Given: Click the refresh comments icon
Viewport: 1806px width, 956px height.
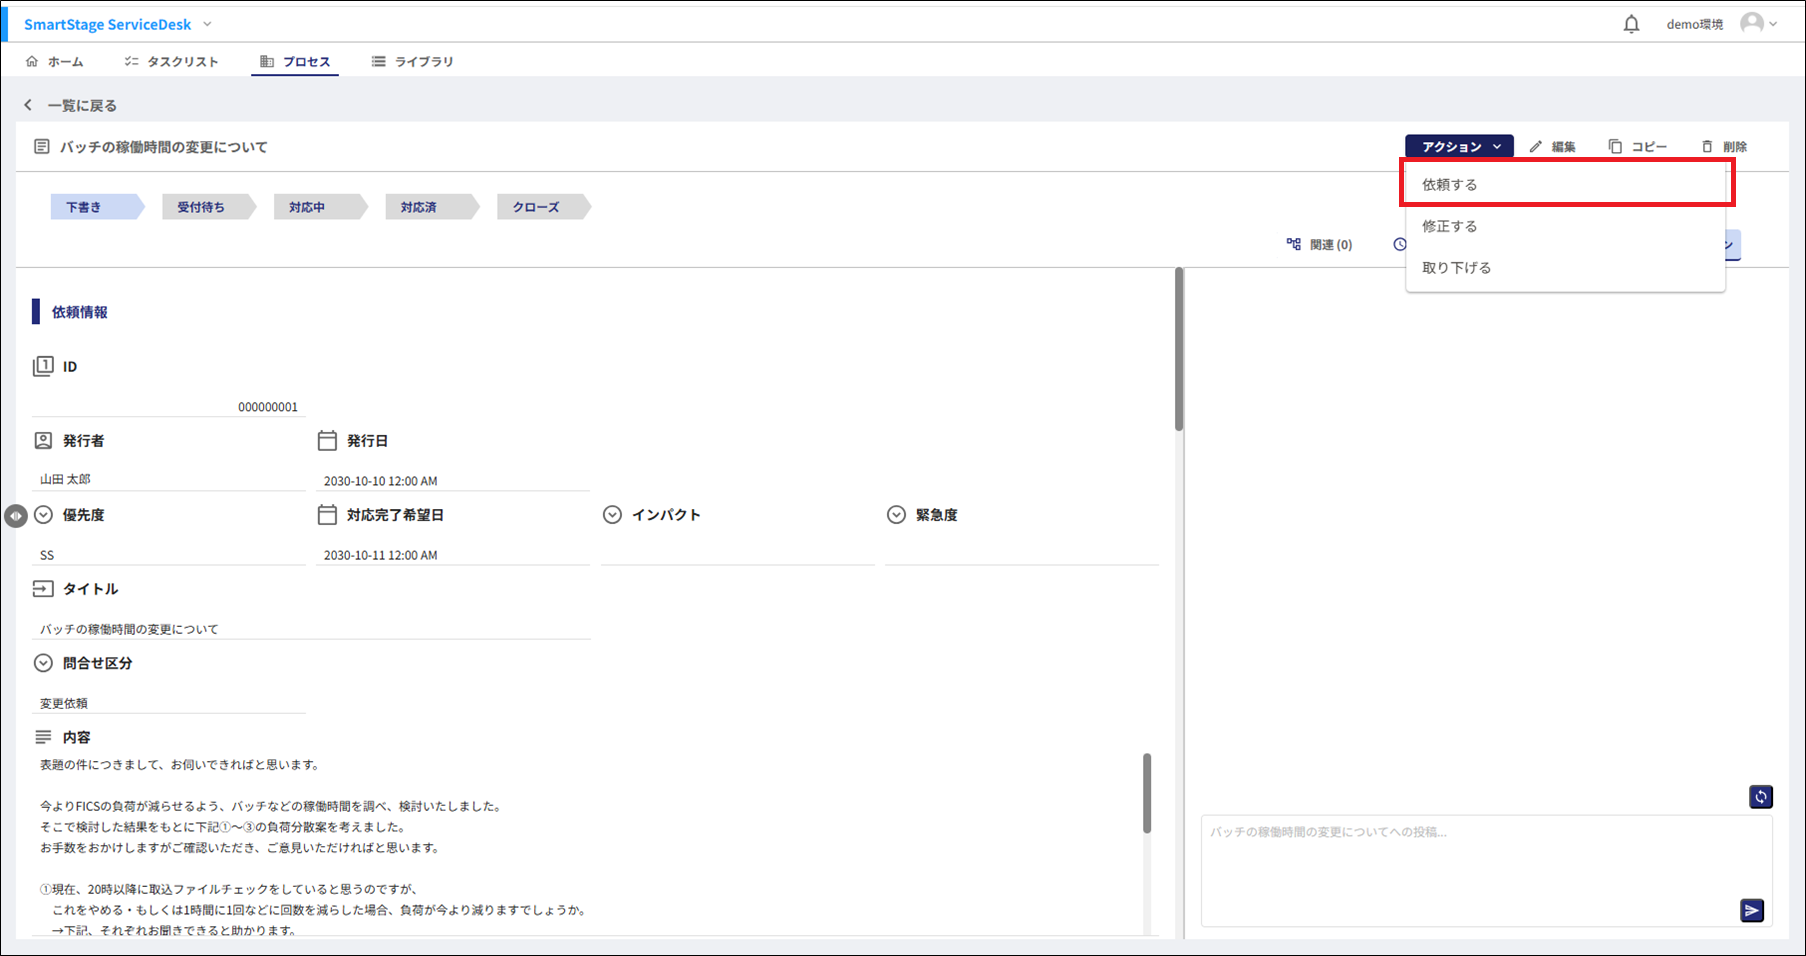Looking at the screenshot, I should point(1761,797).
